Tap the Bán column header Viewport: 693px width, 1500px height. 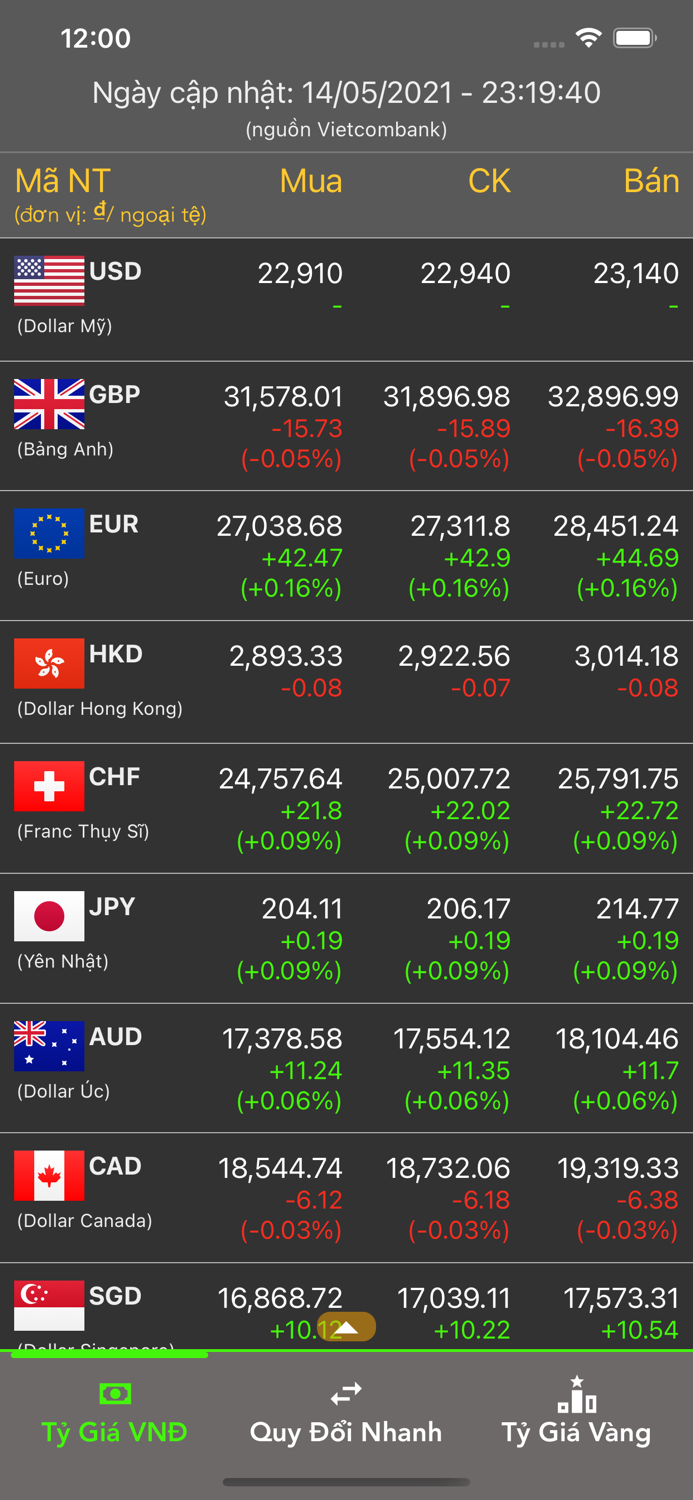click(x=651, y=181)
